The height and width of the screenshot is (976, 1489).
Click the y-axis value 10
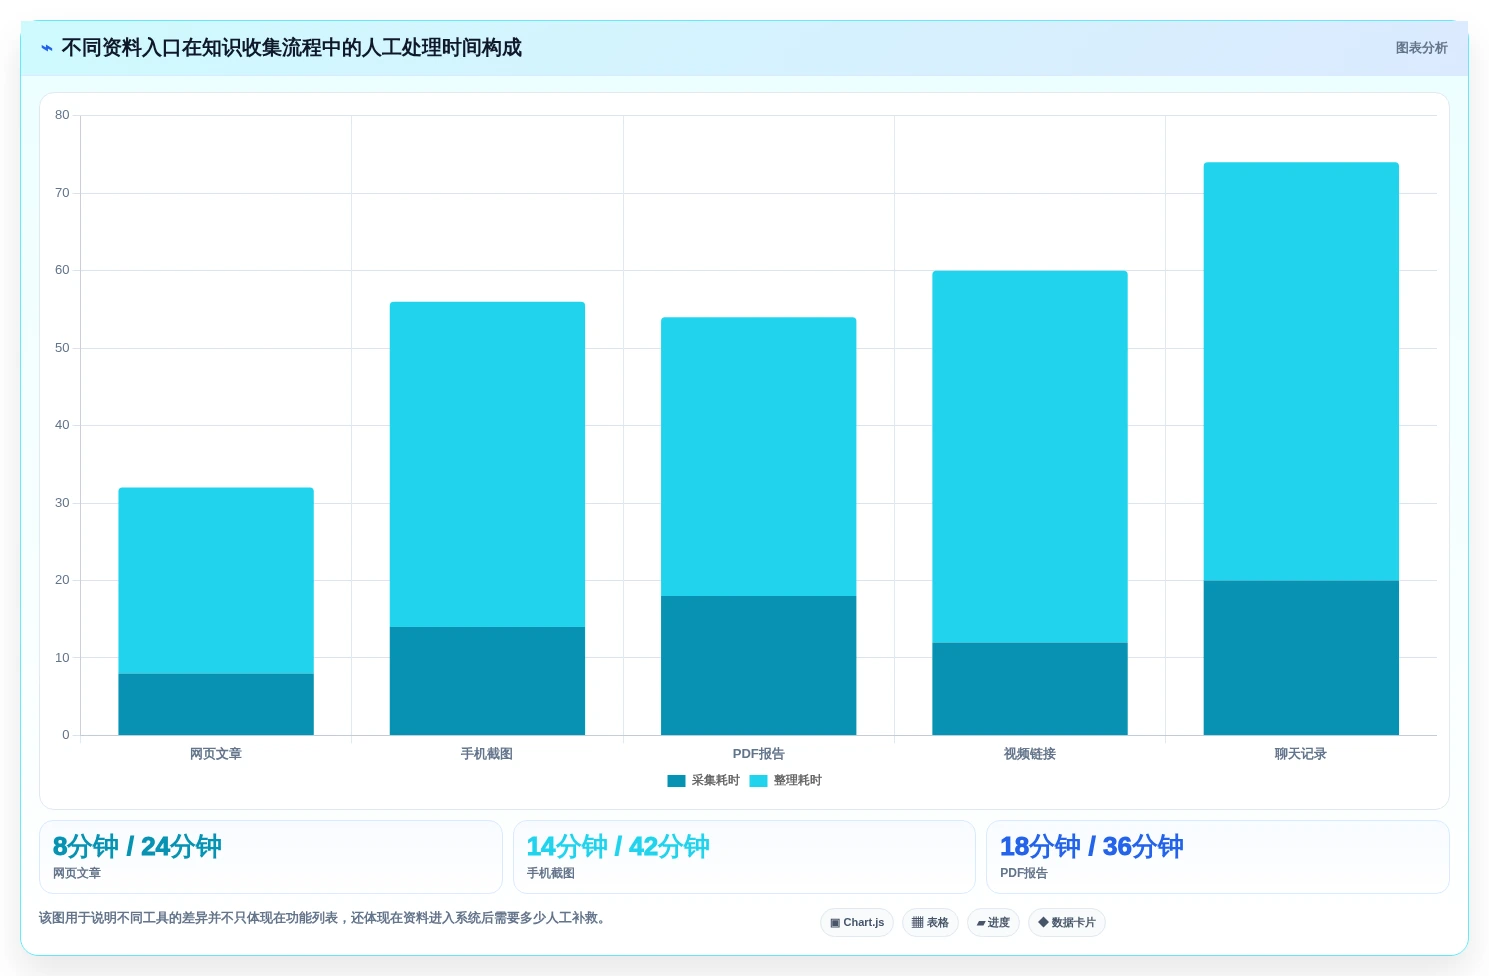click(x=62, y=658)
